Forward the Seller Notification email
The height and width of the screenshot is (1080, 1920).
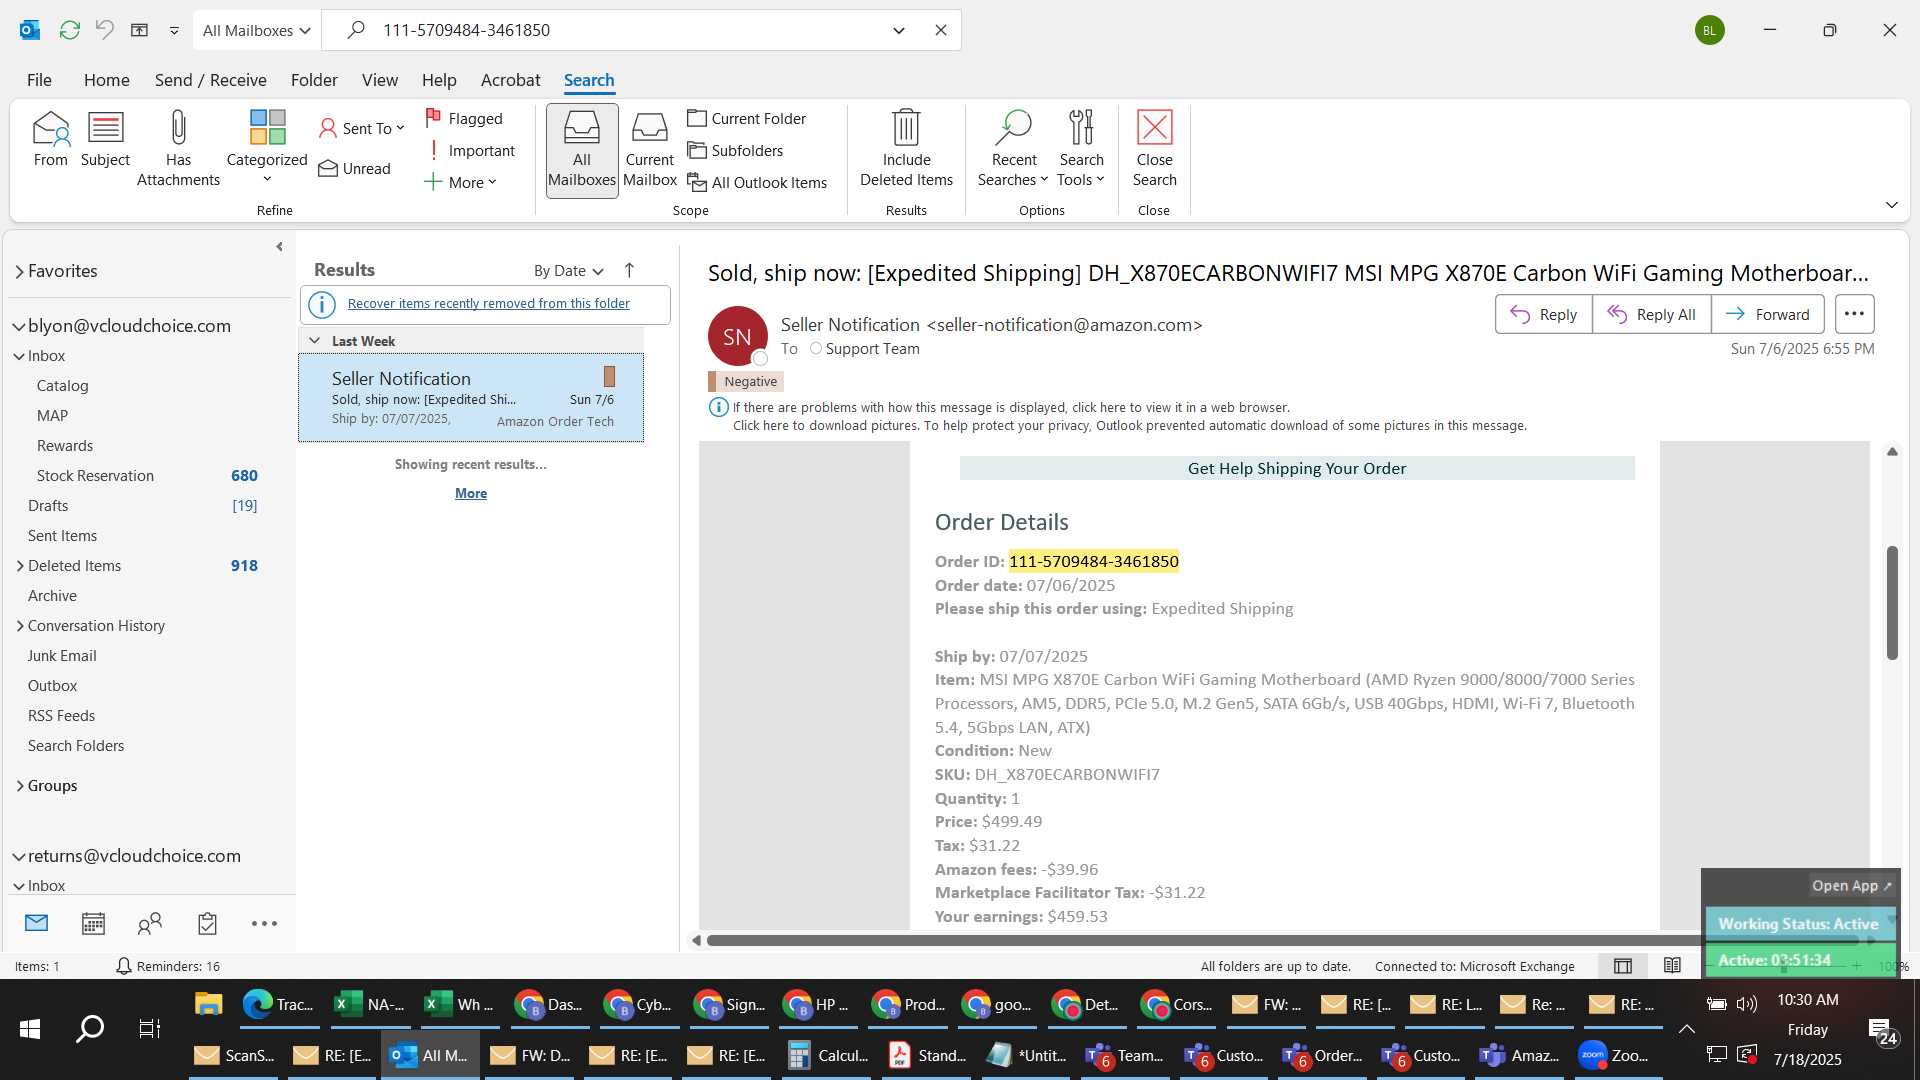pos(1767,314)
